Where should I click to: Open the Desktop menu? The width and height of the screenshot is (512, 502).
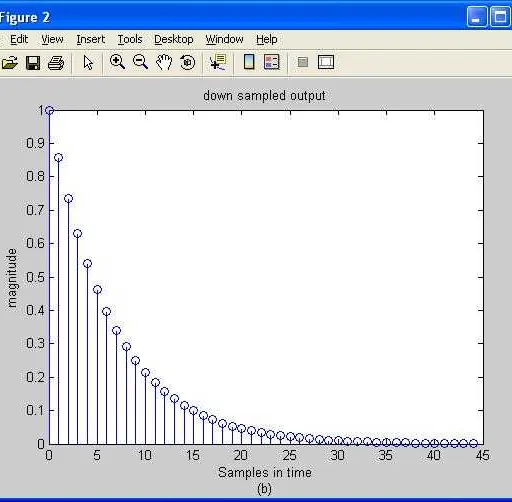pos(174,39)
